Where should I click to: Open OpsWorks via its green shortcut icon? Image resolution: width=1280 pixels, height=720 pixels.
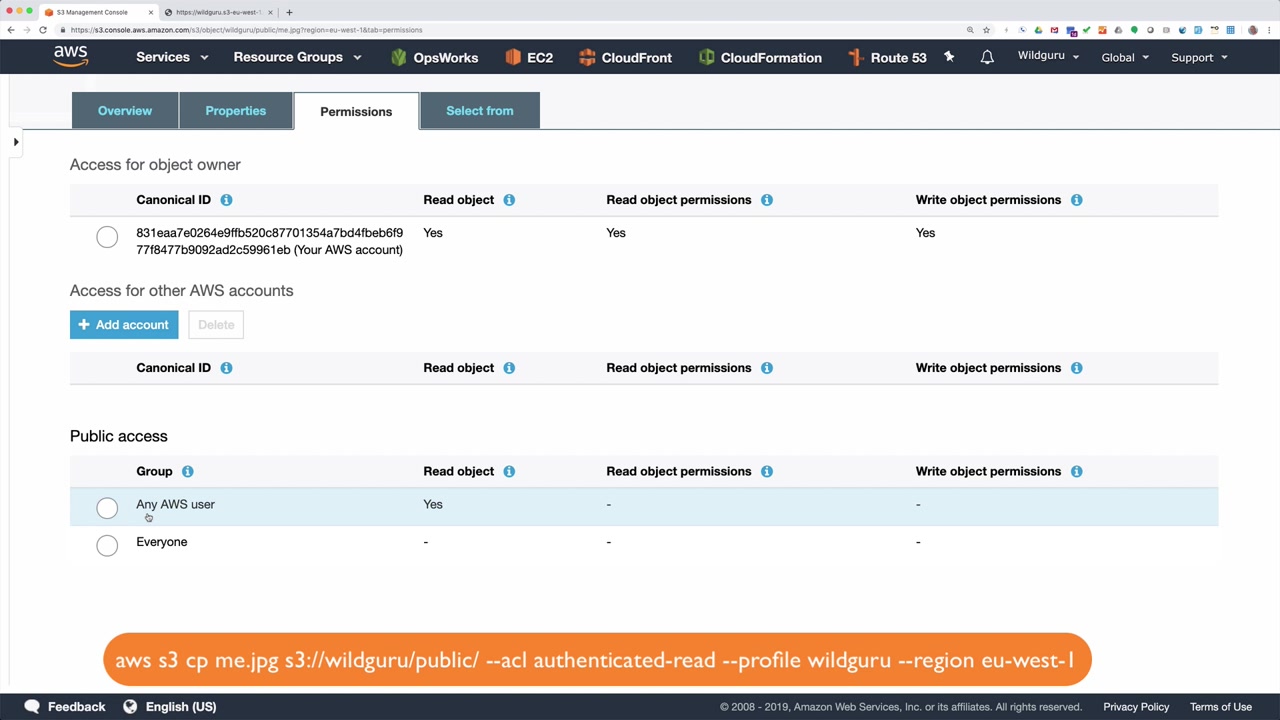[399, 57]
